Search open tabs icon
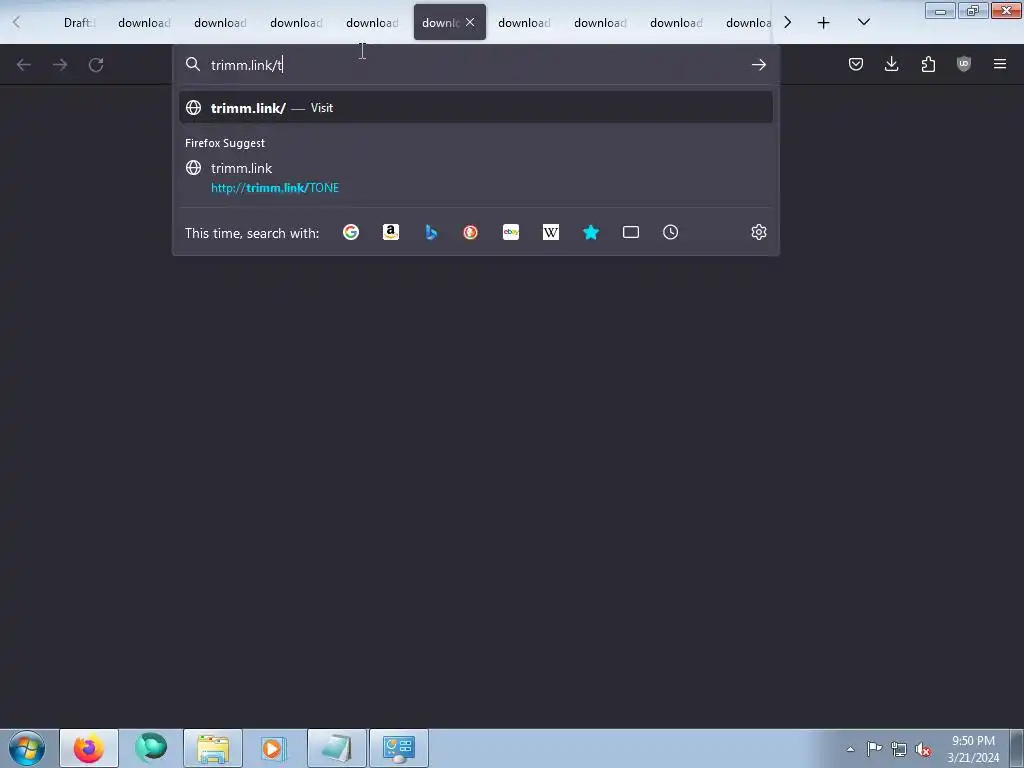This screenshot has width=1024, height=768. click(x=631, y=232)
